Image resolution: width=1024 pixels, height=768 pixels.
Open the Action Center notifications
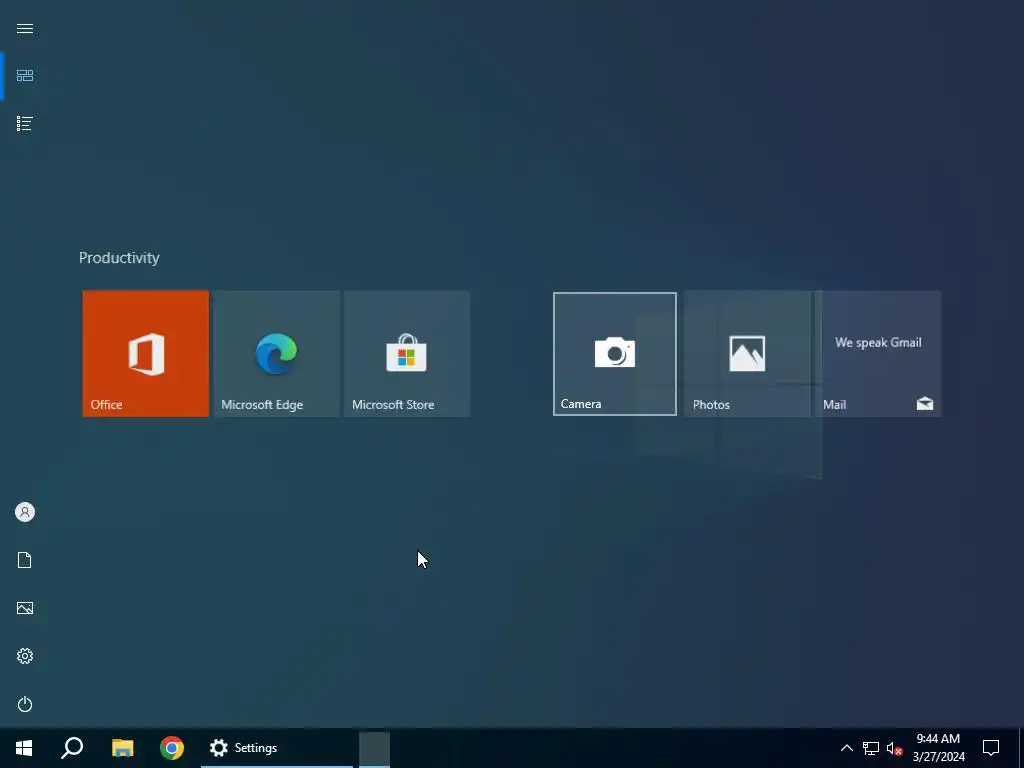point(991,748)
